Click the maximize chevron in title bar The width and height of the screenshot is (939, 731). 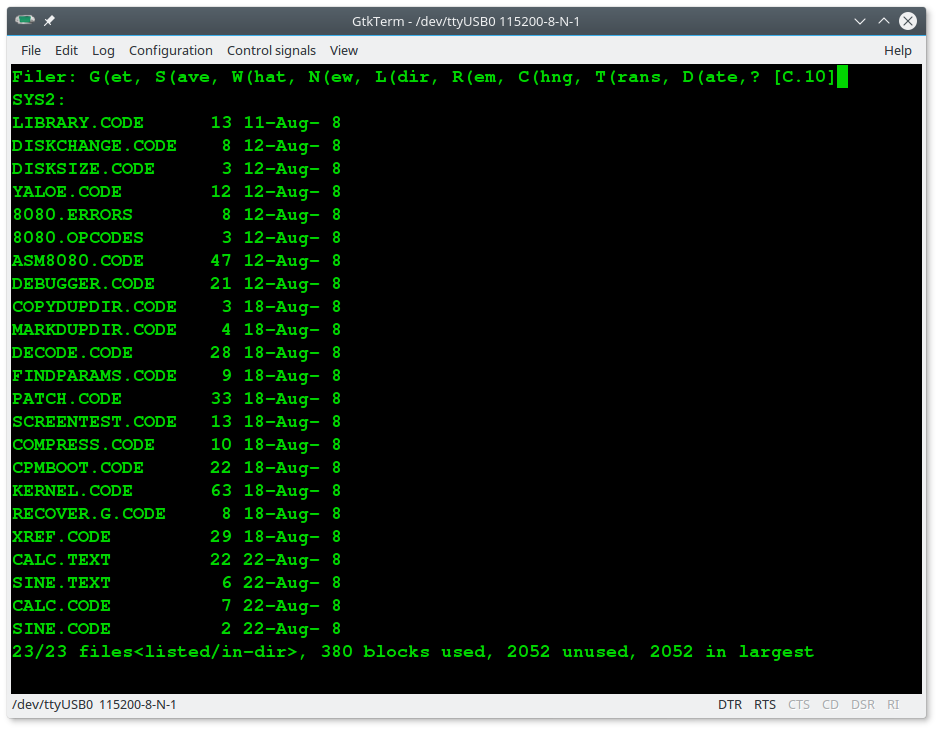coord(884,21)
